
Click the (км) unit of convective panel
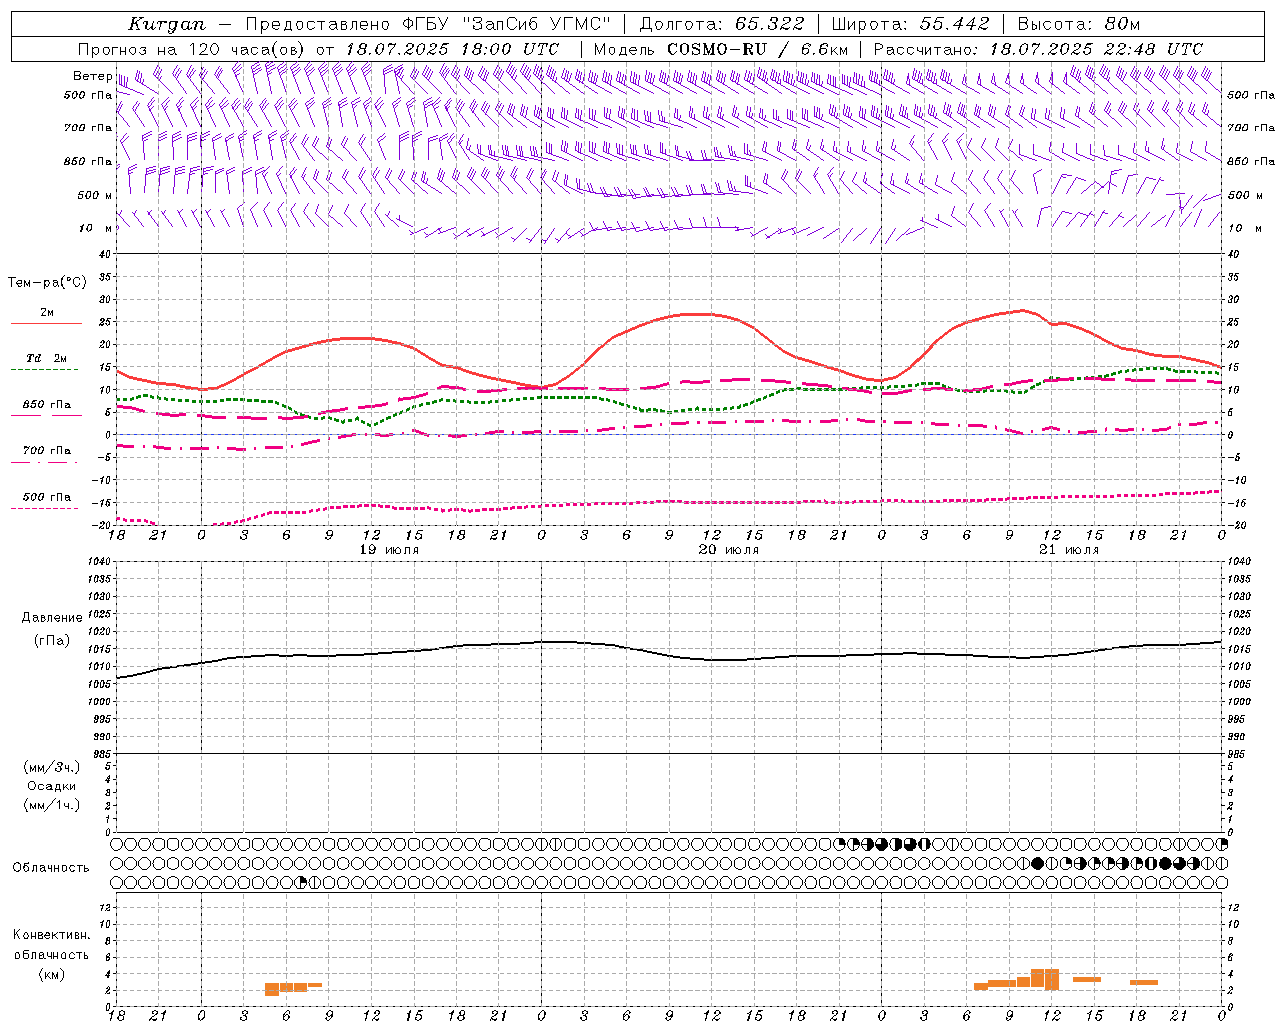click(x=52, y=974)
